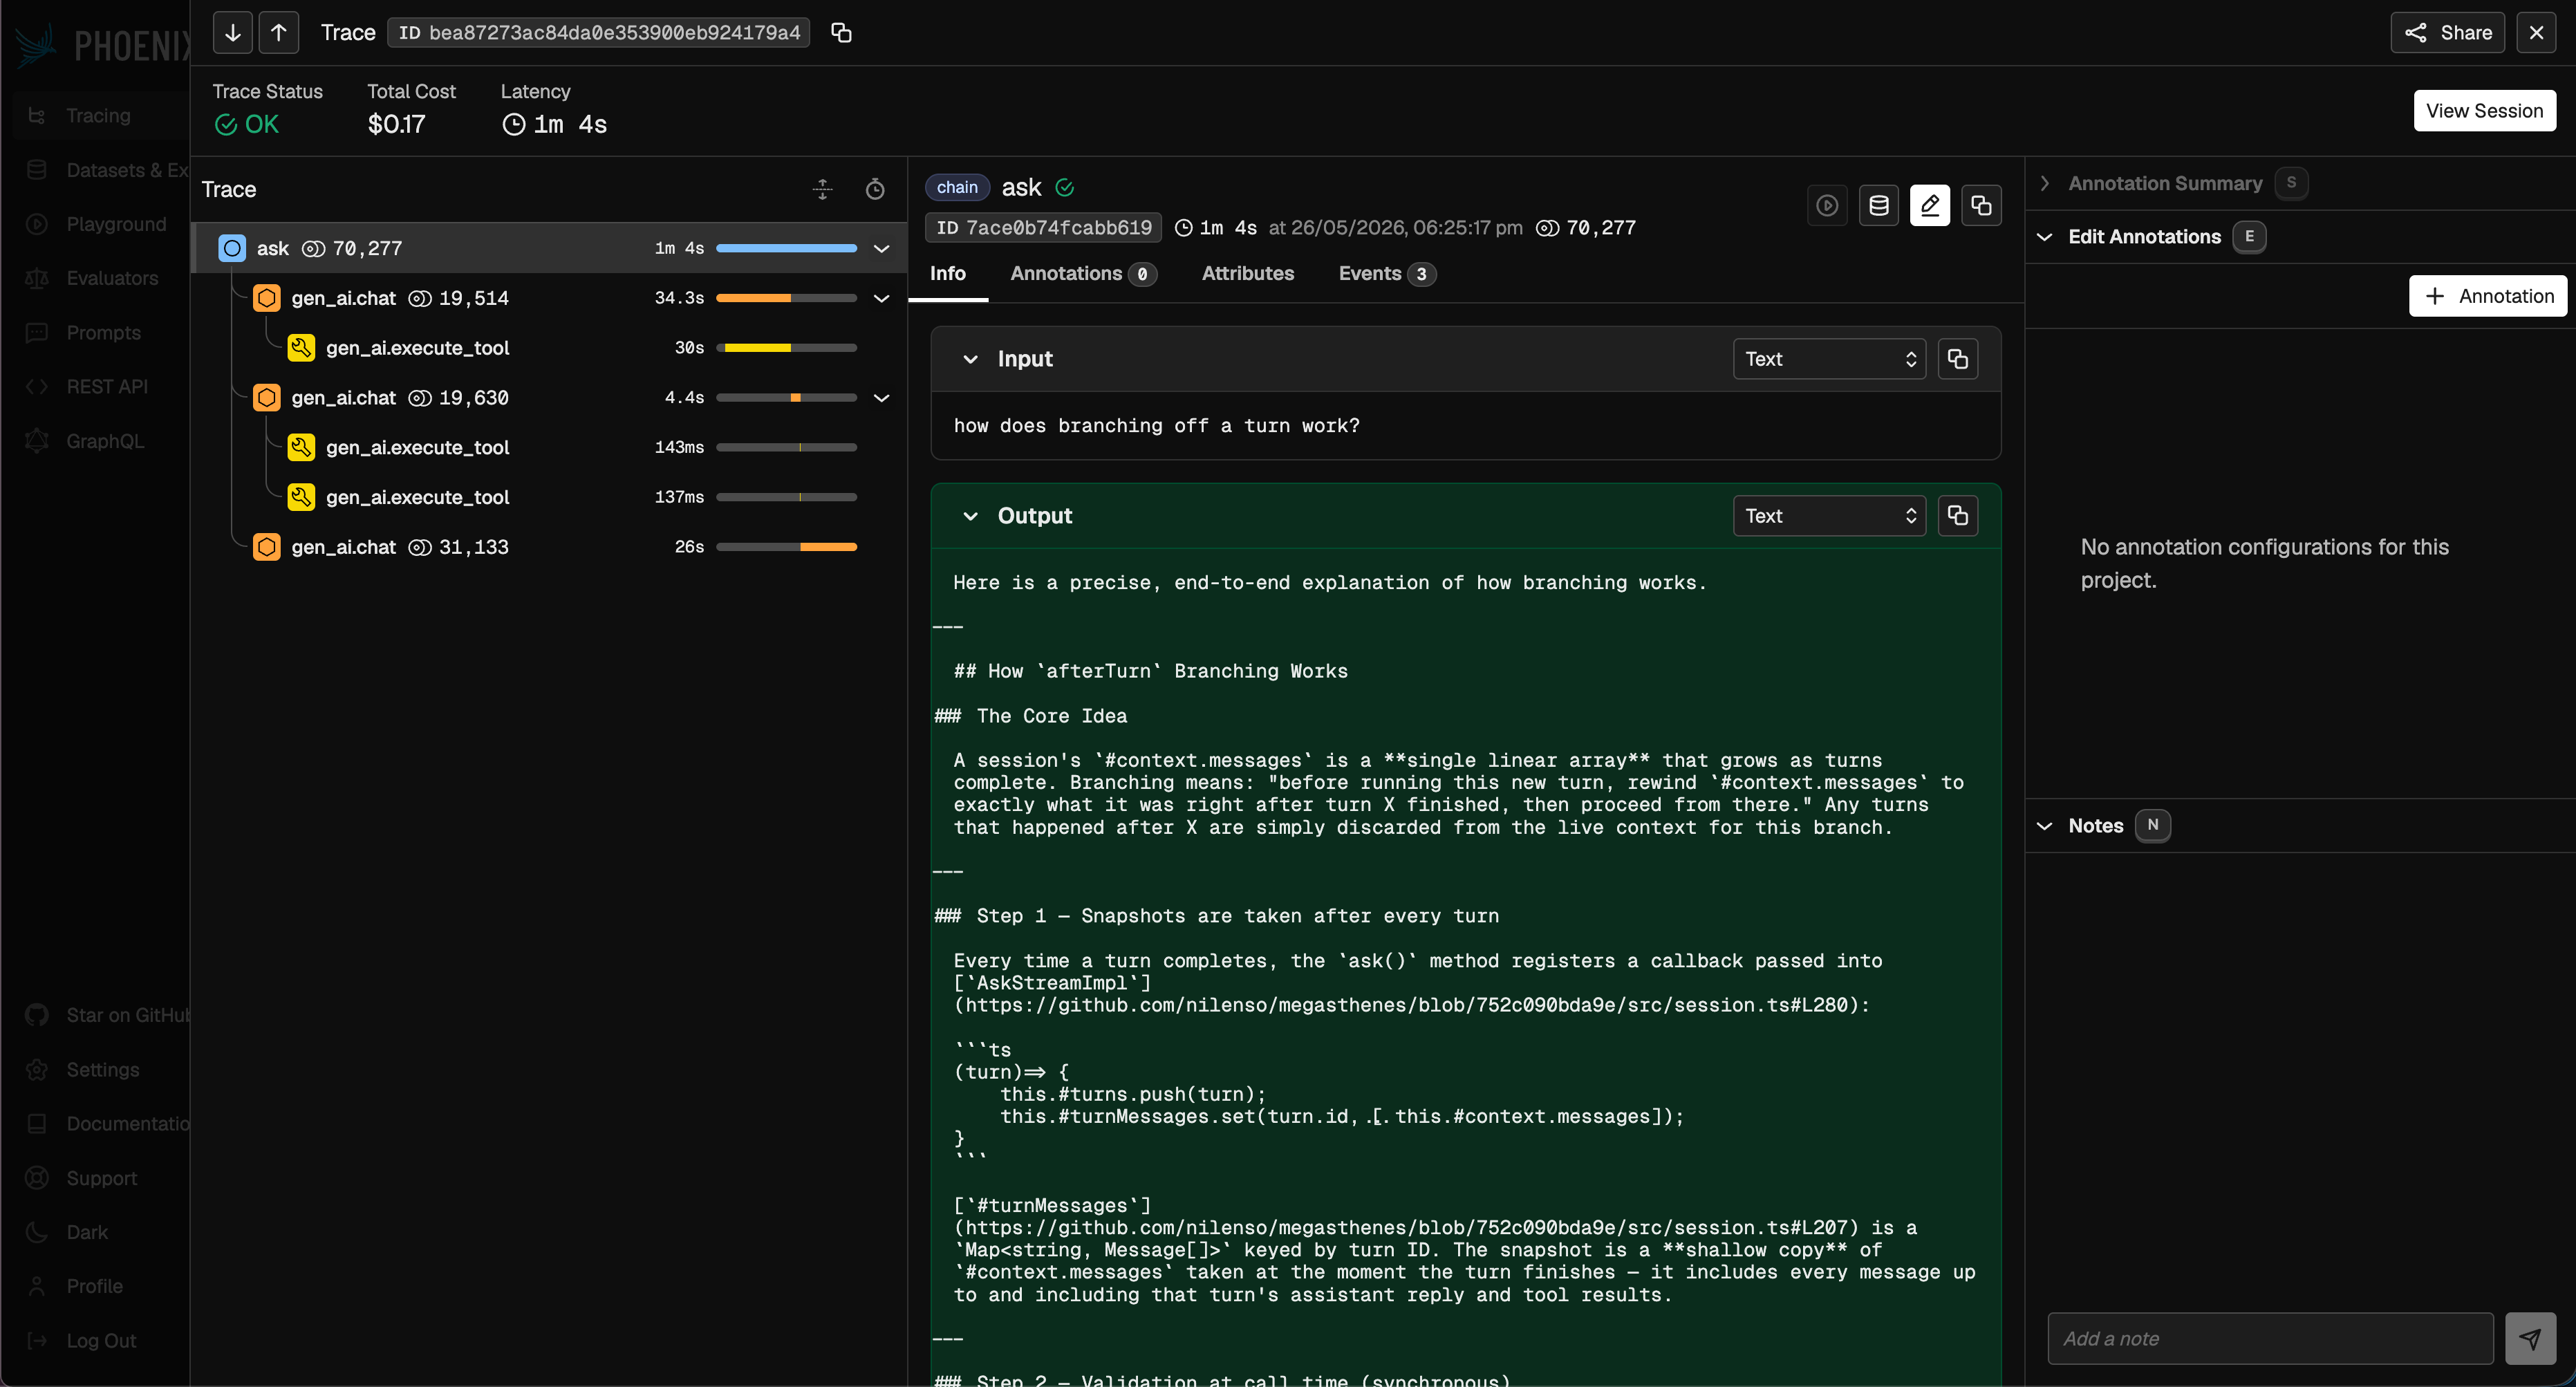Select the ask chain span row
The image size is (2576, 1387).
coord(549,249)
